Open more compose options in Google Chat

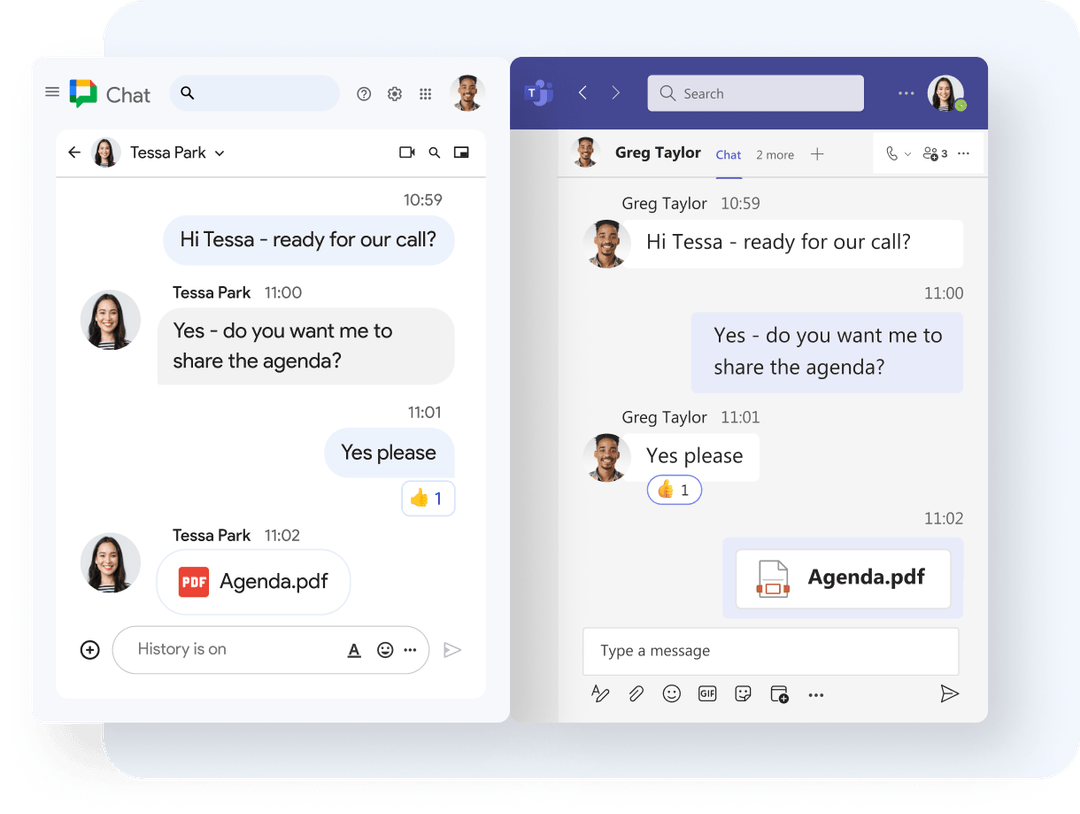pos(410,650)
